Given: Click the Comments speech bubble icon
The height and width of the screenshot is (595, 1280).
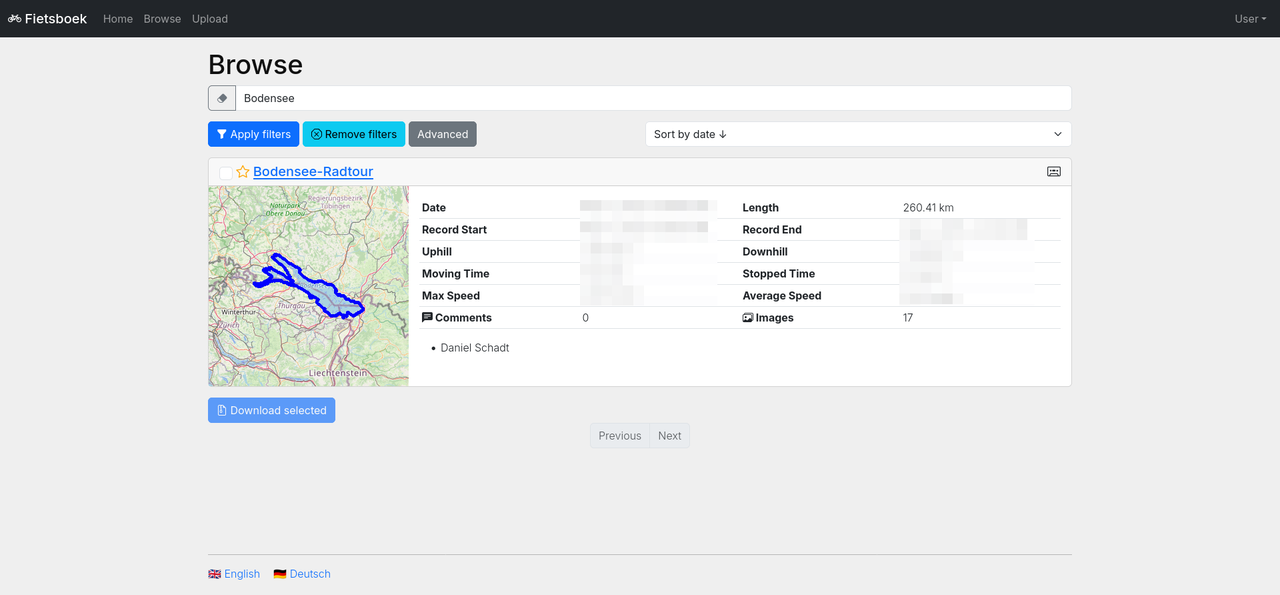Looking at the screenshot, I should pos(428,318).
